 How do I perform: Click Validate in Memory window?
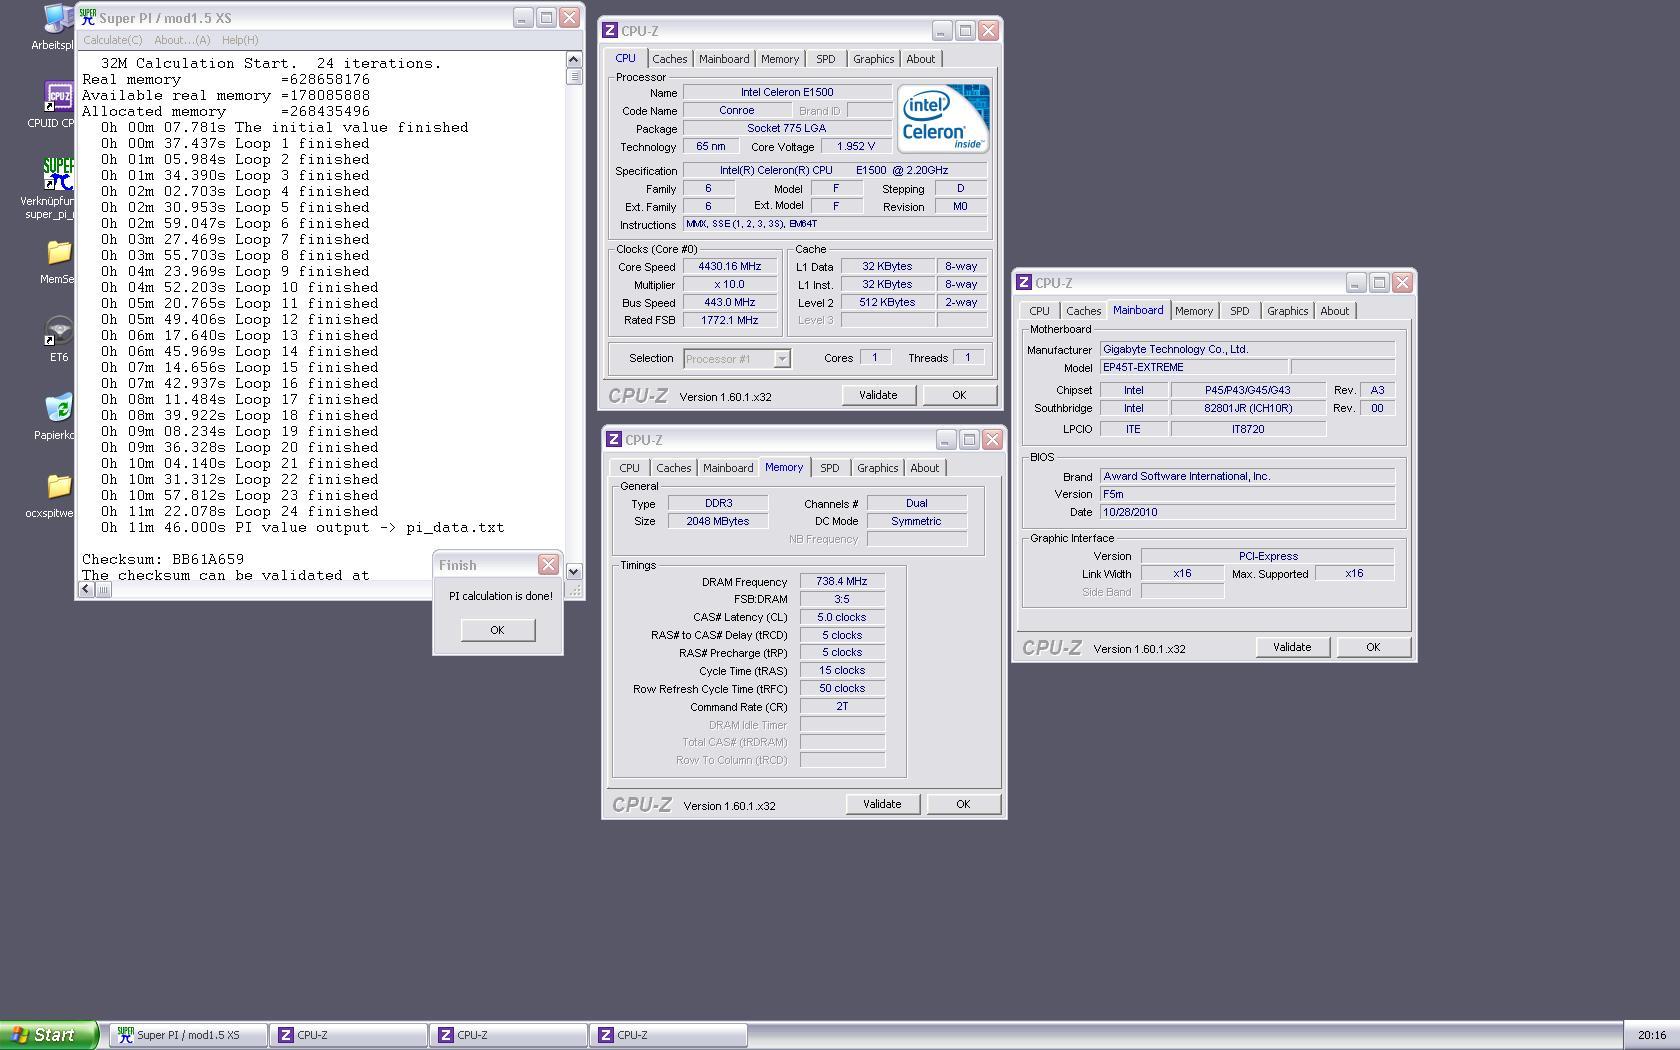(882, 804)
